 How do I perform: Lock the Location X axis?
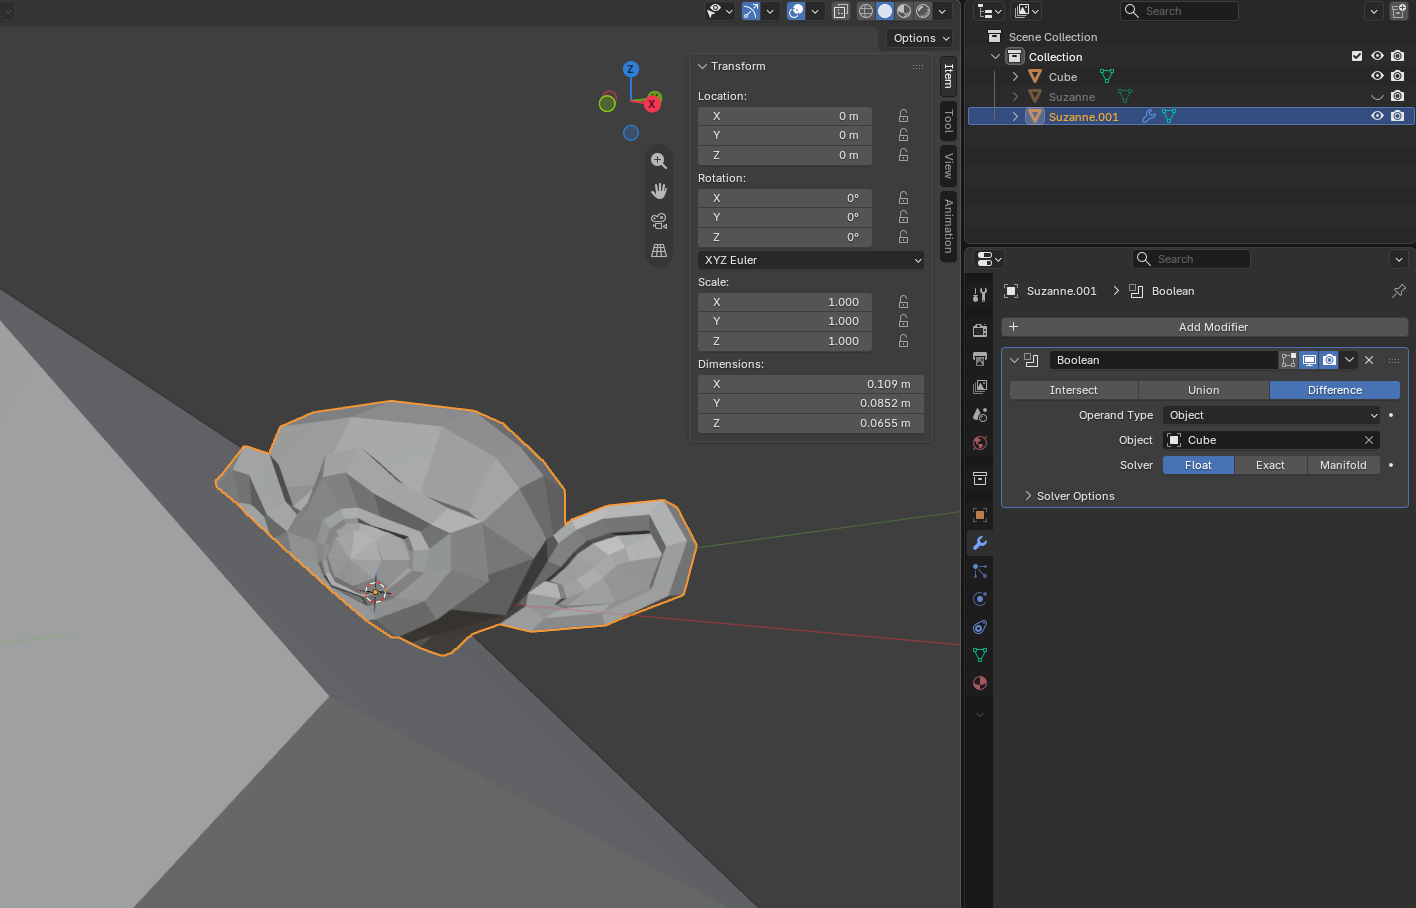click(903, 116)
